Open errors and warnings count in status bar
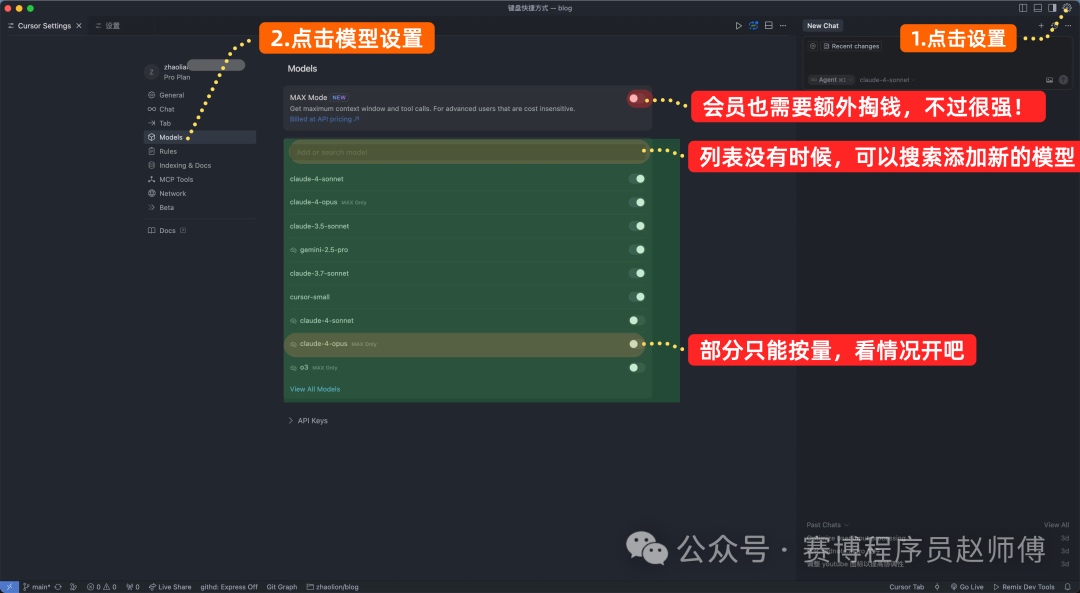Screen dimensions: 1080x593 click(x=101, y=587)
